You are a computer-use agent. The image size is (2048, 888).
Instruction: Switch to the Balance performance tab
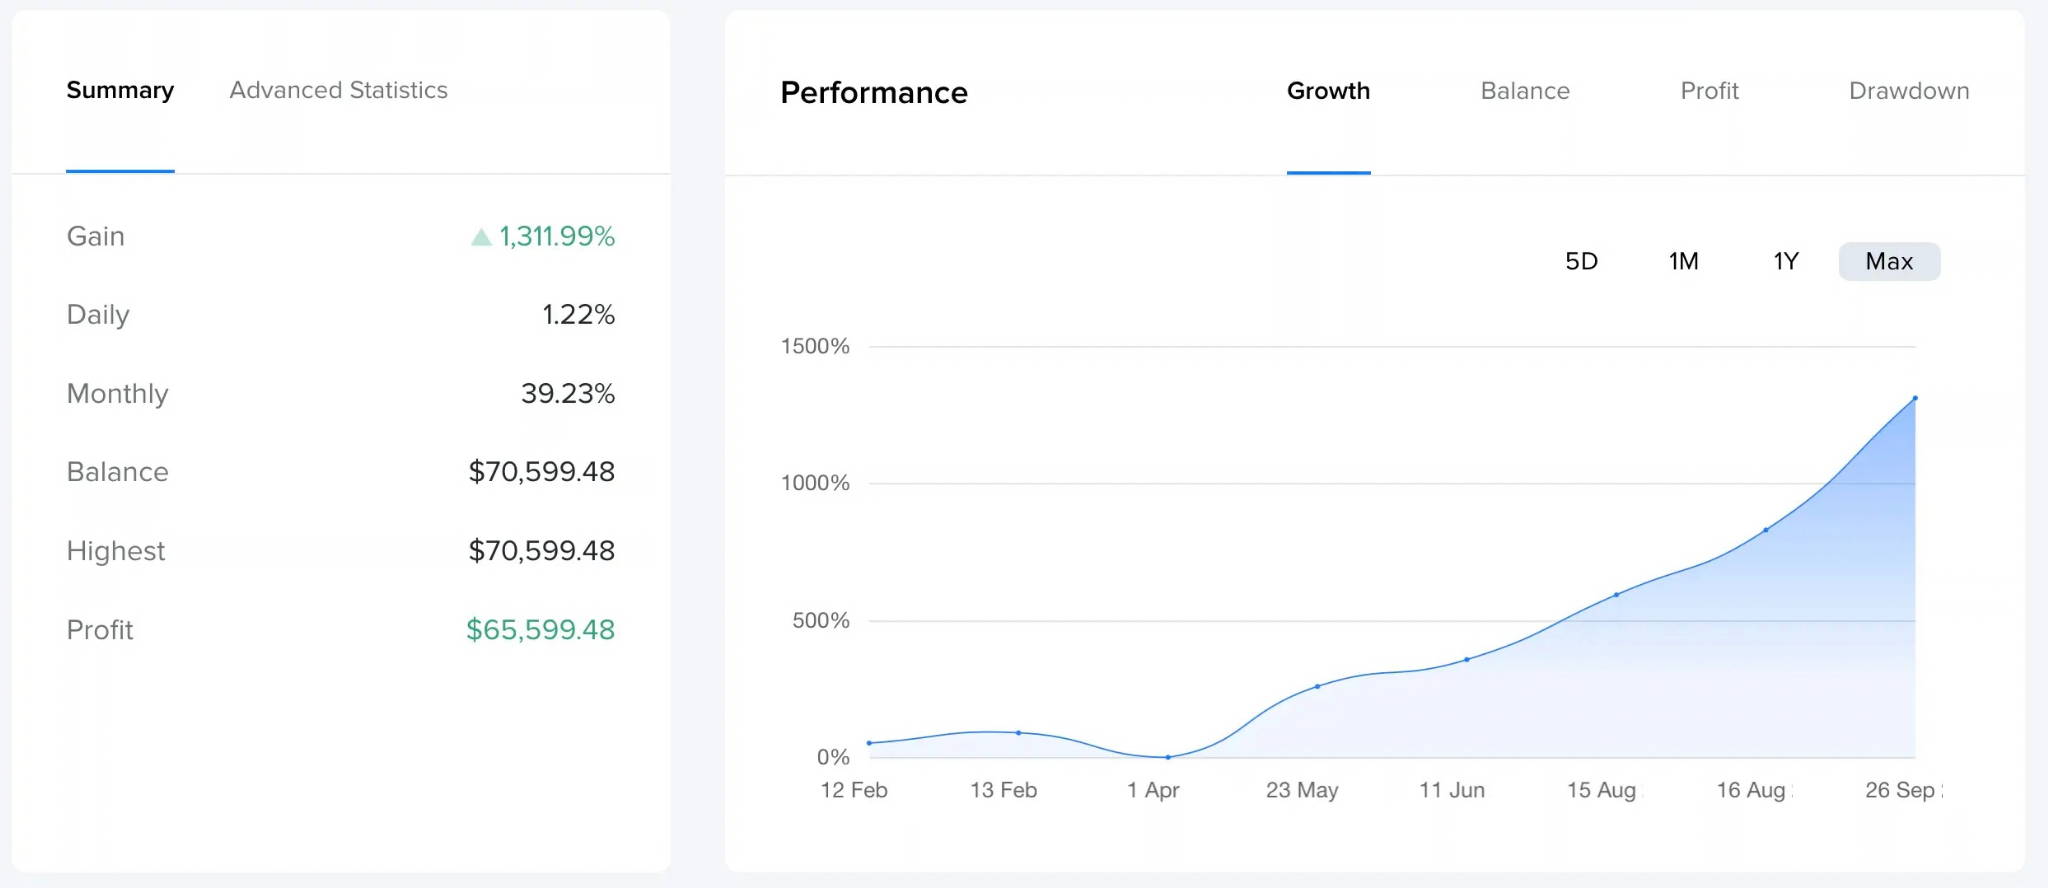pos(1525,91)
